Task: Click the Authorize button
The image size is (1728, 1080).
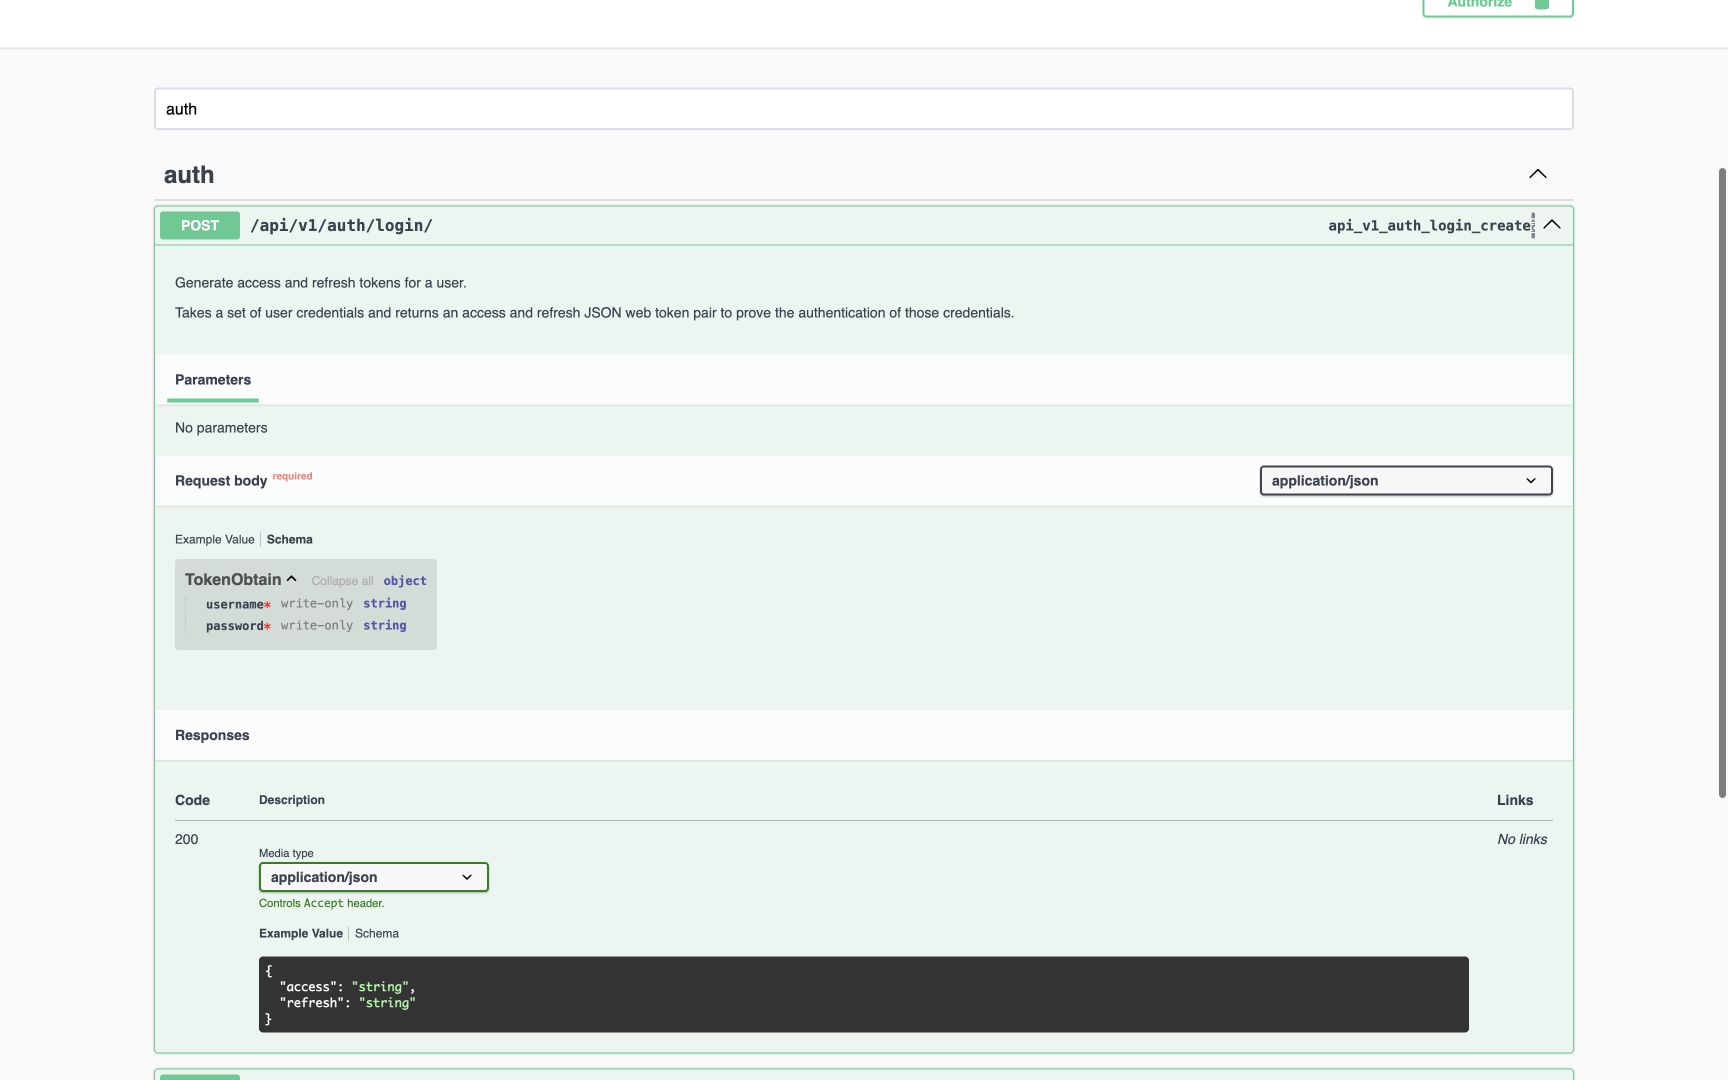Action: point(1498,5)
